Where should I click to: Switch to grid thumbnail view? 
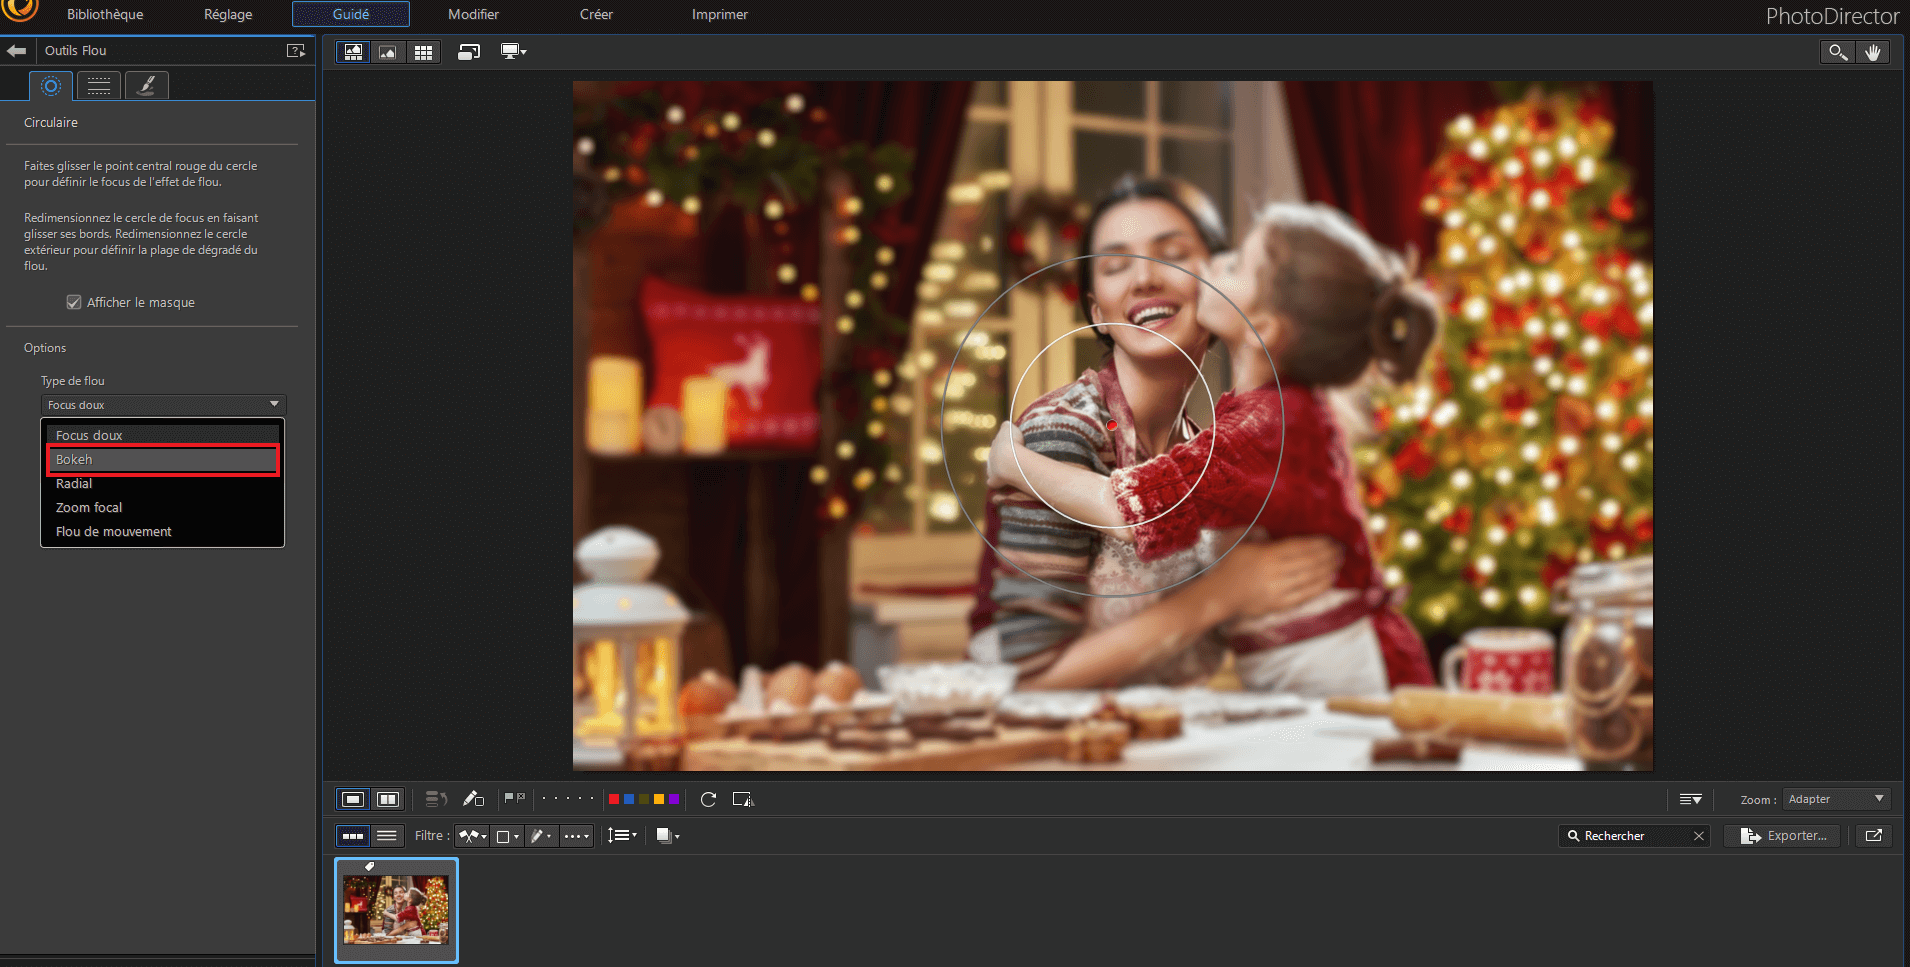pos(423,52)
